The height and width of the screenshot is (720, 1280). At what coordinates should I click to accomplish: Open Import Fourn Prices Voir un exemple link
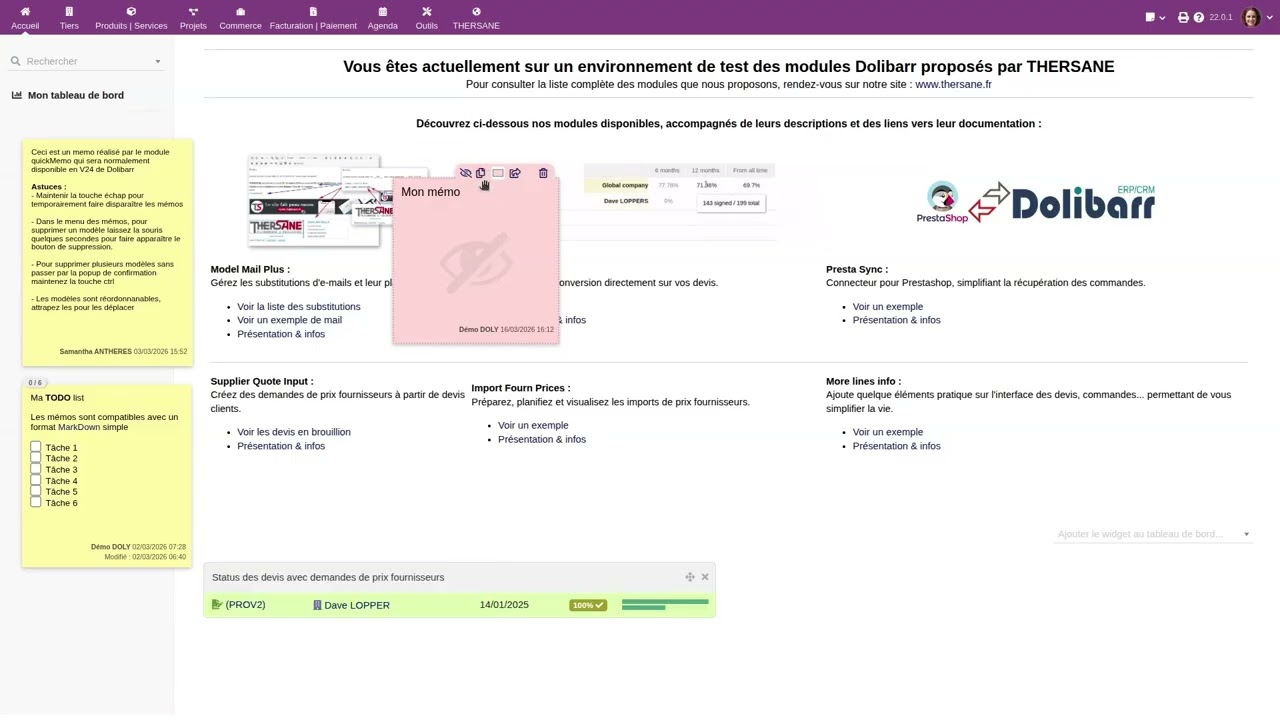pyautogui.click(x=533, y=425)
